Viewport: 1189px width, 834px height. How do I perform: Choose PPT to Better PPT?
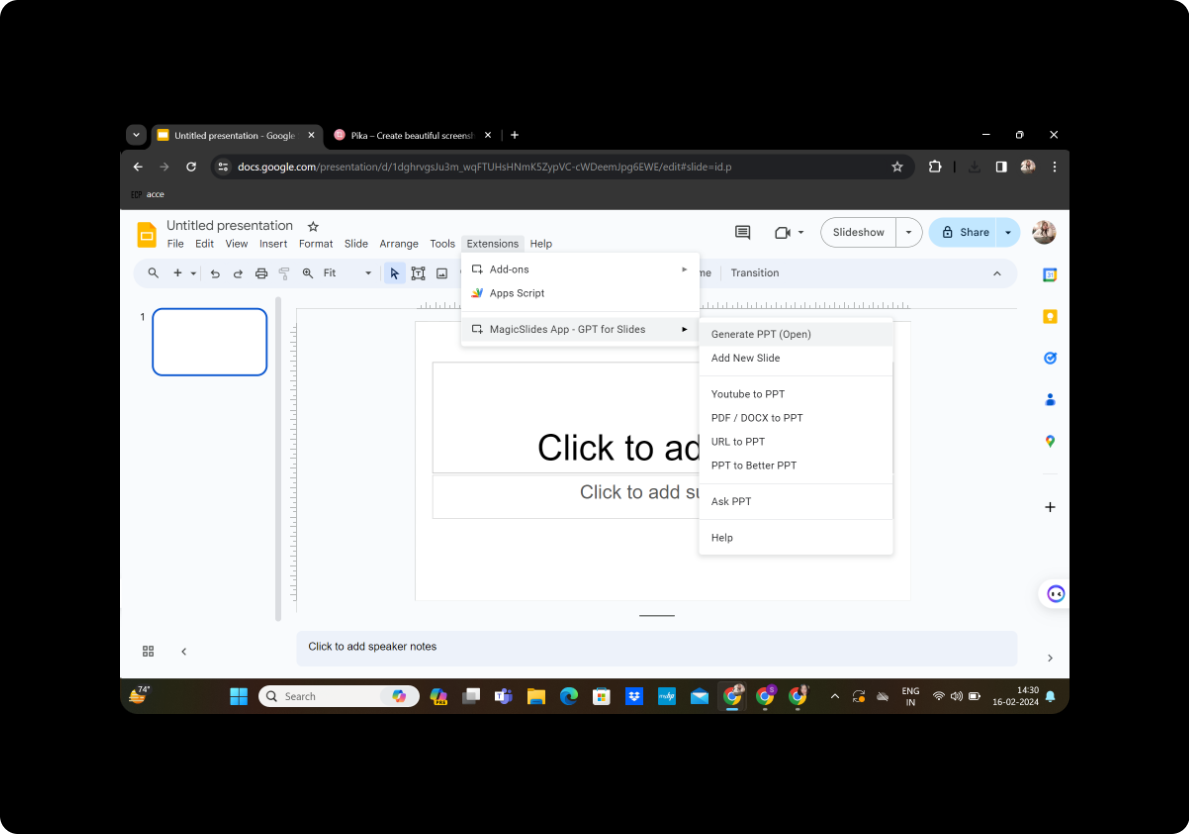point(795,466)
